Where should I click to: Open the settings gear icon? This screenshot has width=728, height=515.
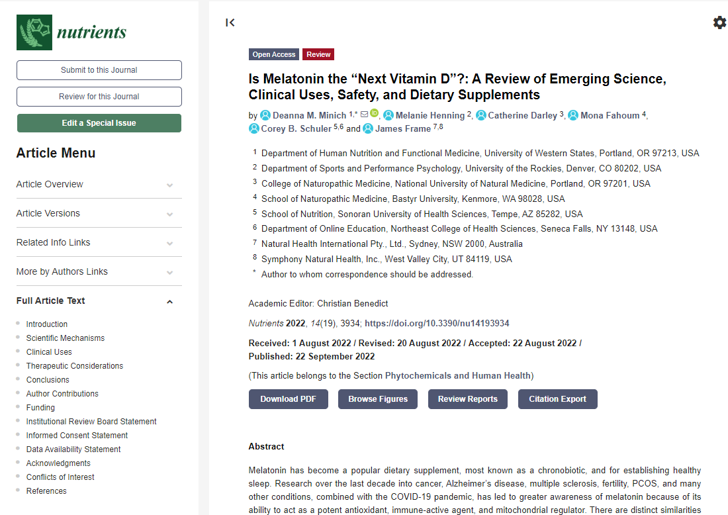point(719,23)
